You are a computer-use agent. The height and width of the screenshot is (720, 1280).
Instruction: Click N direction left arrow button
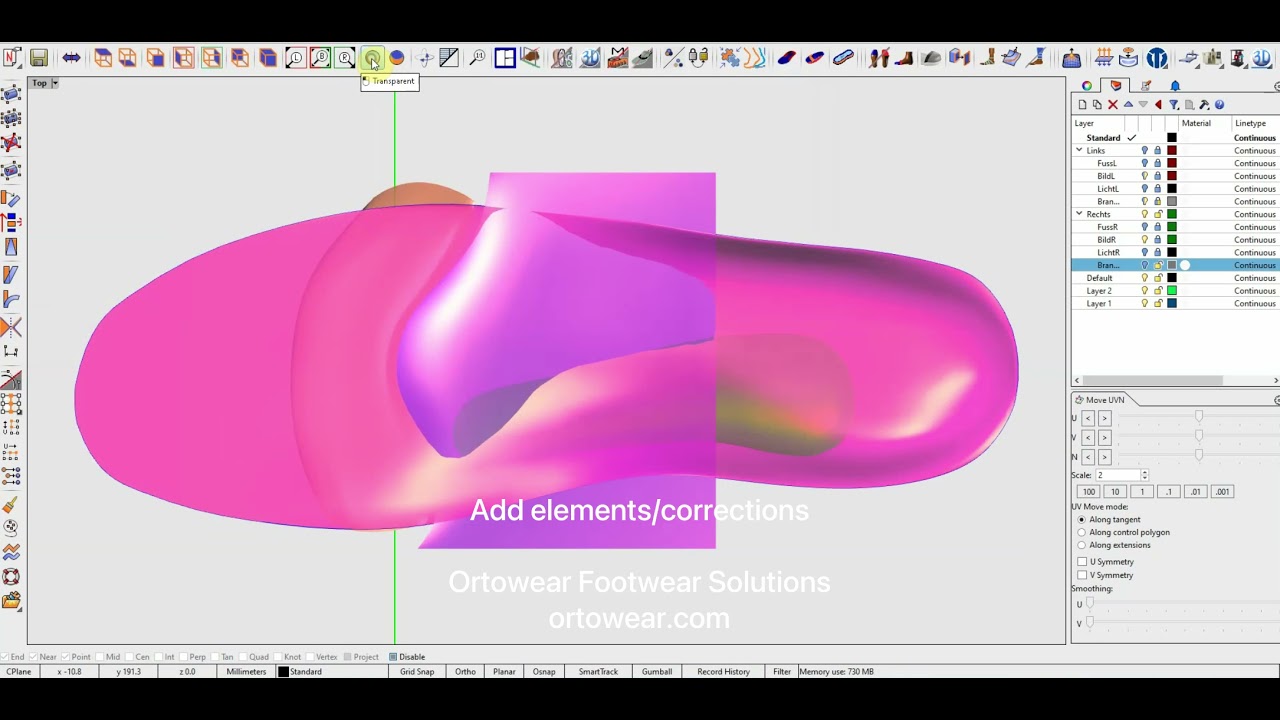click(1088, 457)
